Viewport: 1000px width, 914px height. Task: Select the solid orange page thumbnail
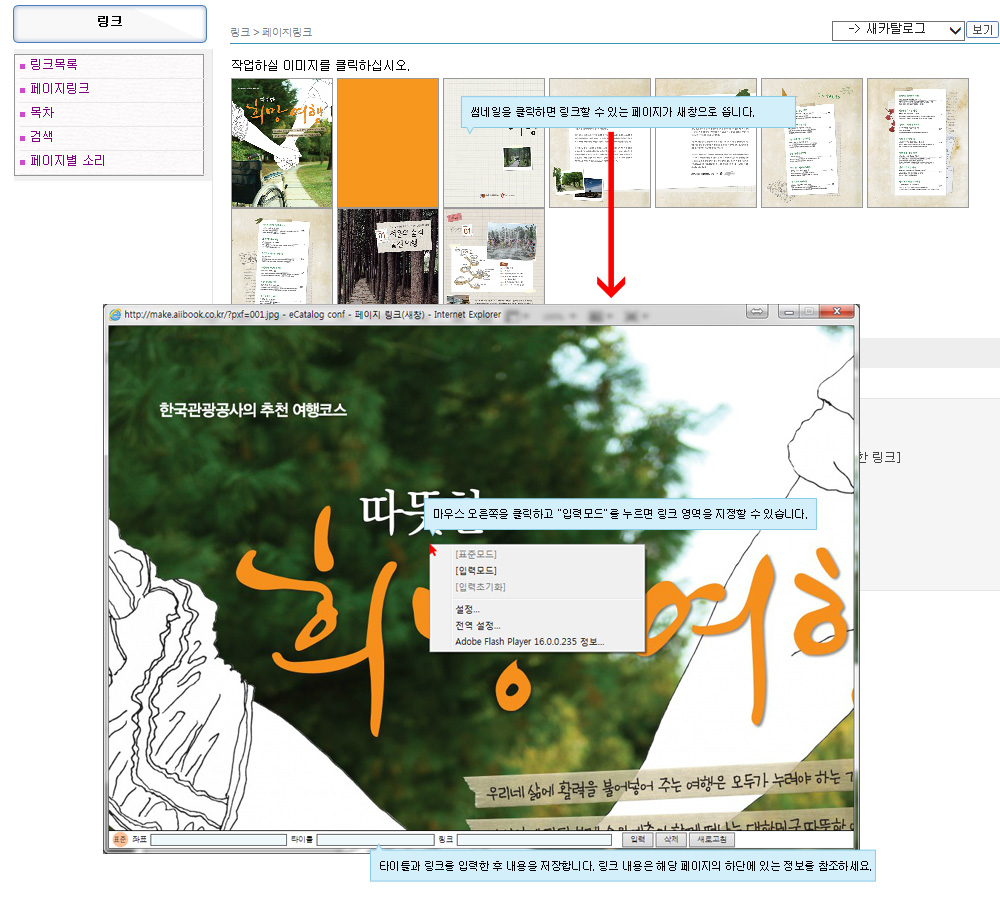(388, 142)
